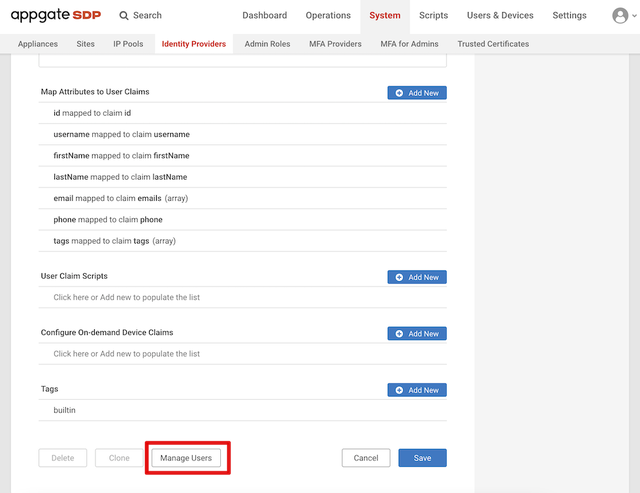Open the Scripts menu
The height and width of the screenshot is (493, 640).
[x=433, y=16]
